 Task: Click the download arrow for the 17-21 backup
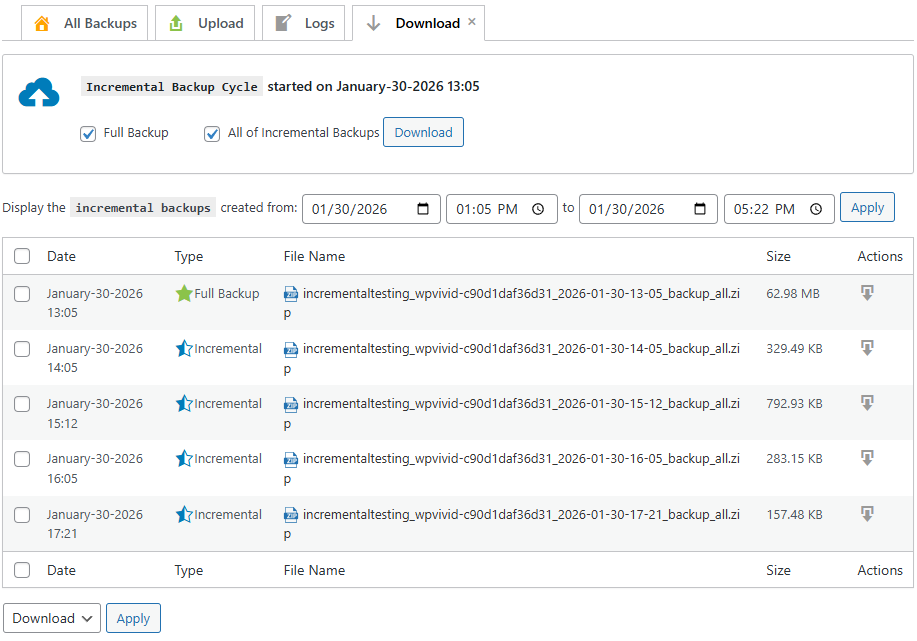[x=866, y=512]
